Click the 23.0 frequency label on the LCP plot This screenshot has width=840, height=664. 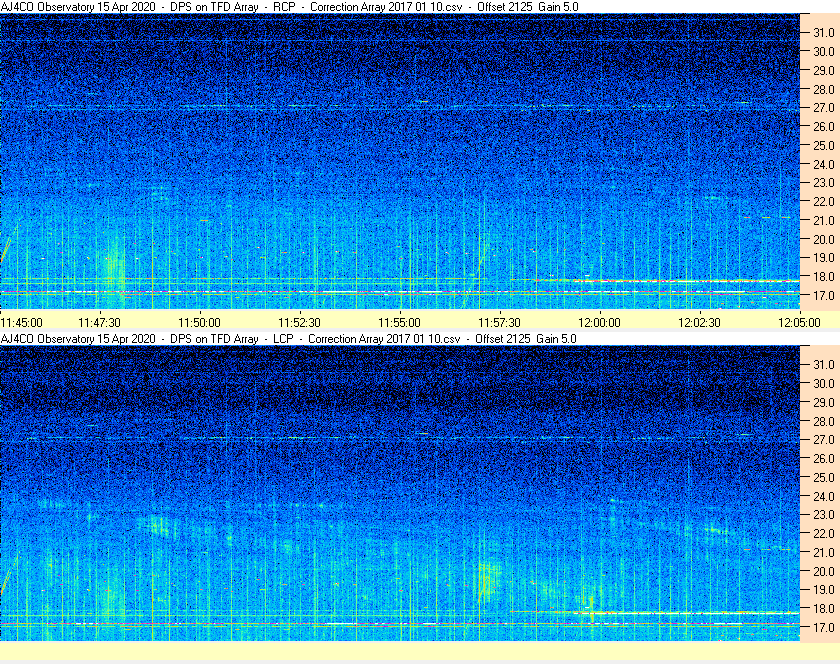(824, 514)
